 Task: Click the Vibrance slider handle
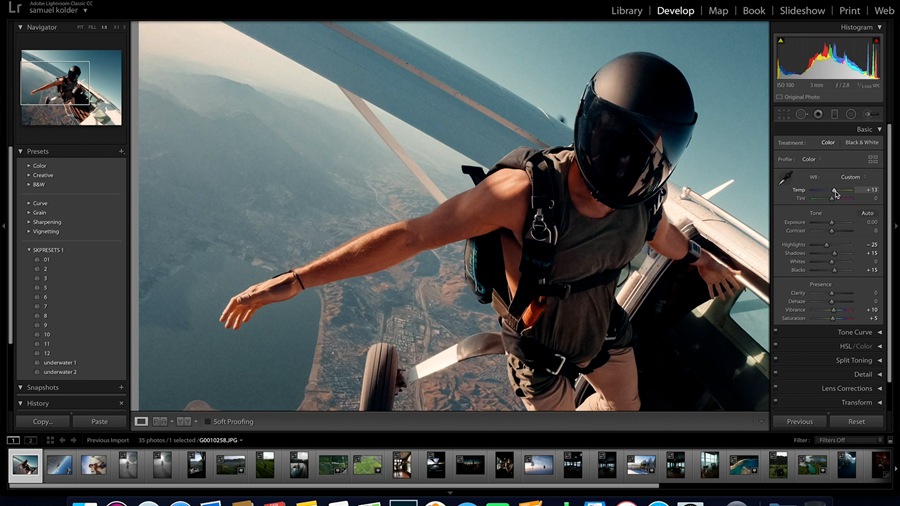833,310
